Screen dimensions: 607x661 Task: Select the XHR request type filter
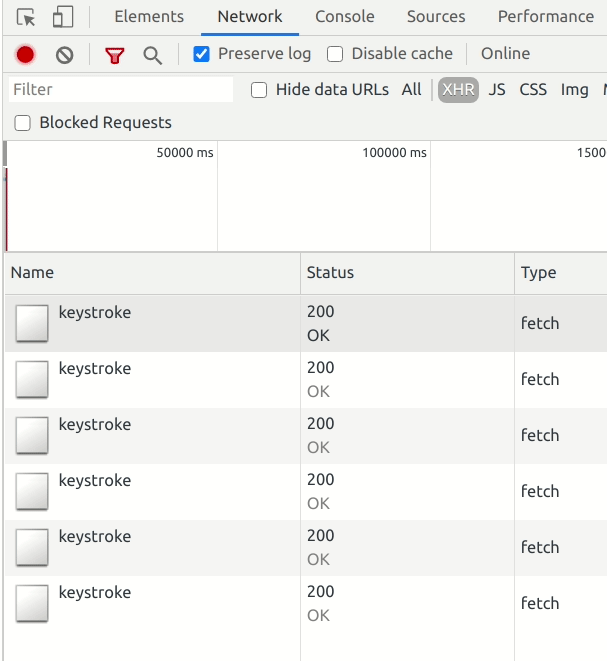[458, 90]
